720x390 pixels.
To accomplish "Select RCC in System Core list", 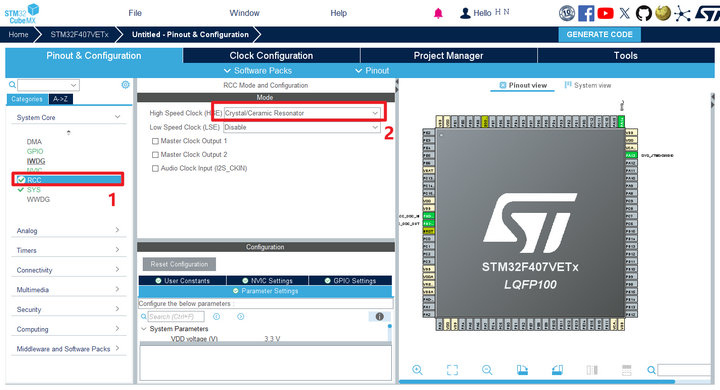I will 68,180.
